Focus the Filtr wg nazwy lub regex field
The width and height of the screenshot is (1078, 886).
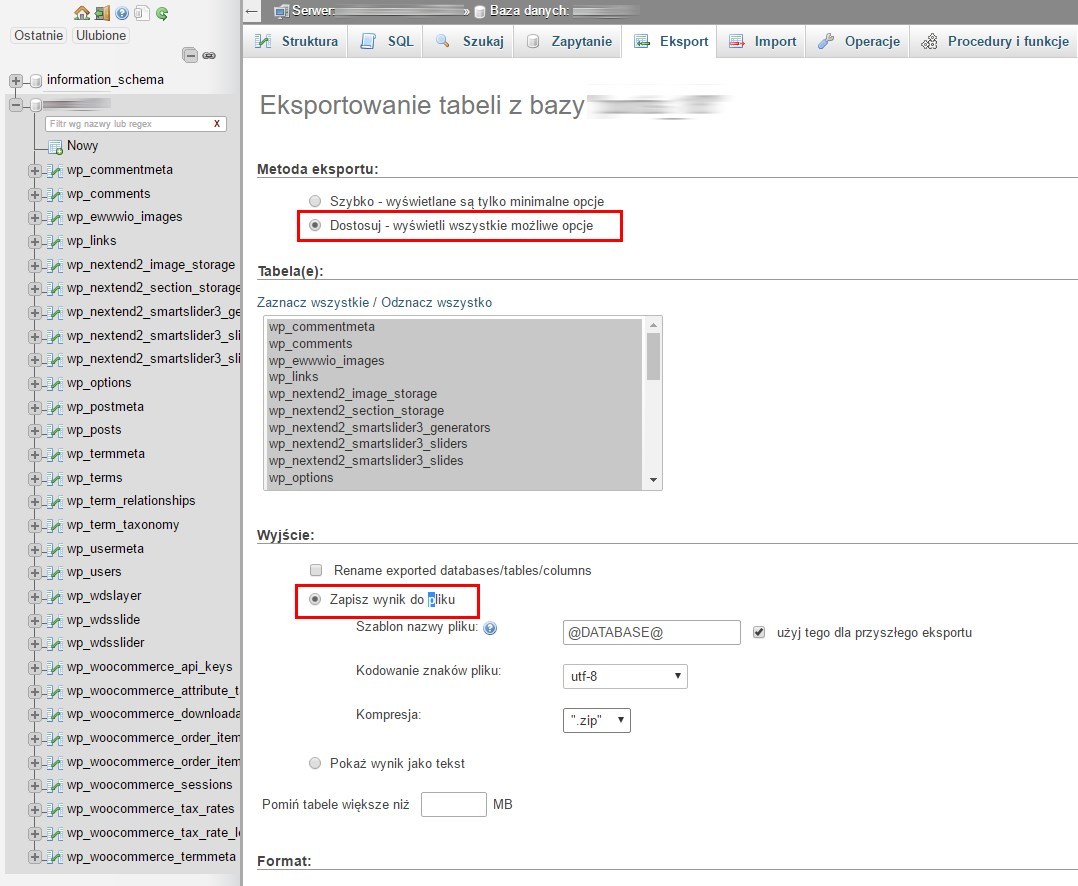pos(129,124)
